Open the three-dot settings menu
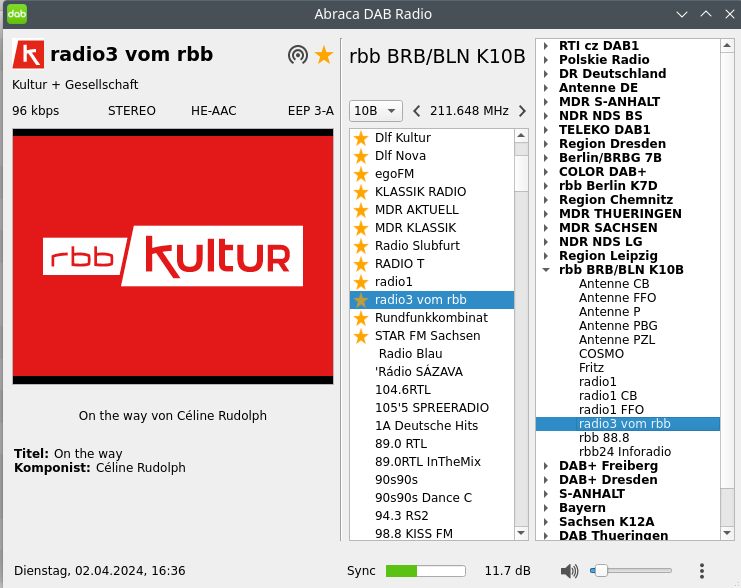This screenshot has height=588, width=741. [702, 571]
